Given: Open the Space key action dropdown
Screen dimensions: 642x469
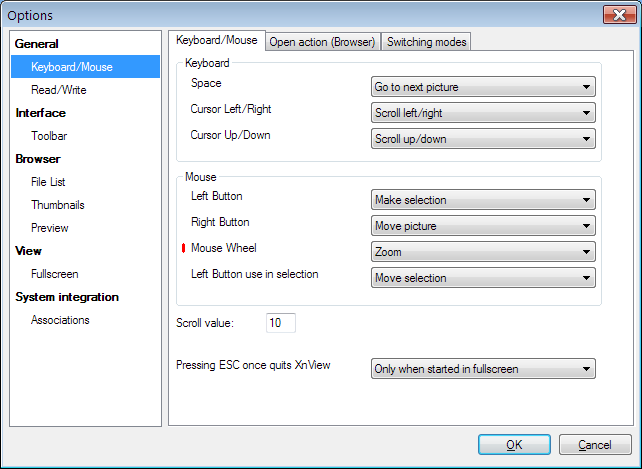Looking at the screenshot, I should 484,87.
